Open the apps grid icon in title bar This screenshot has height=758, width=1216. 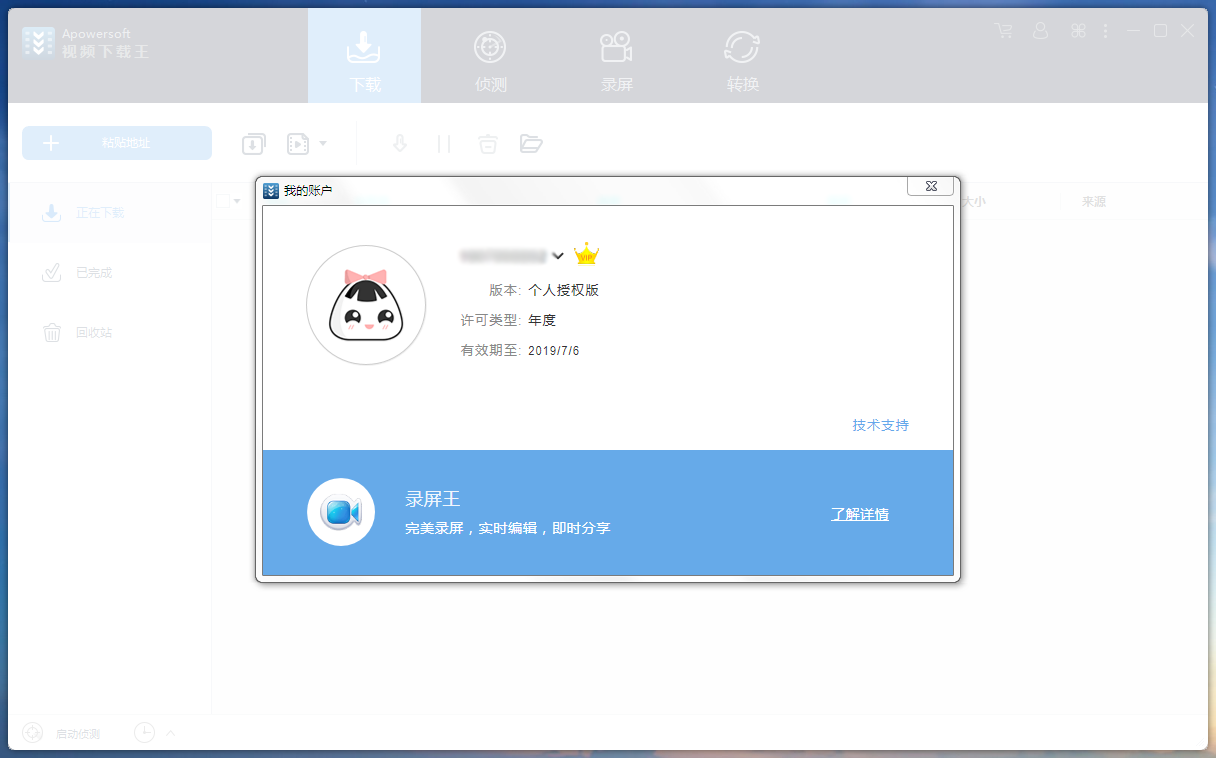click(1078, 31)
